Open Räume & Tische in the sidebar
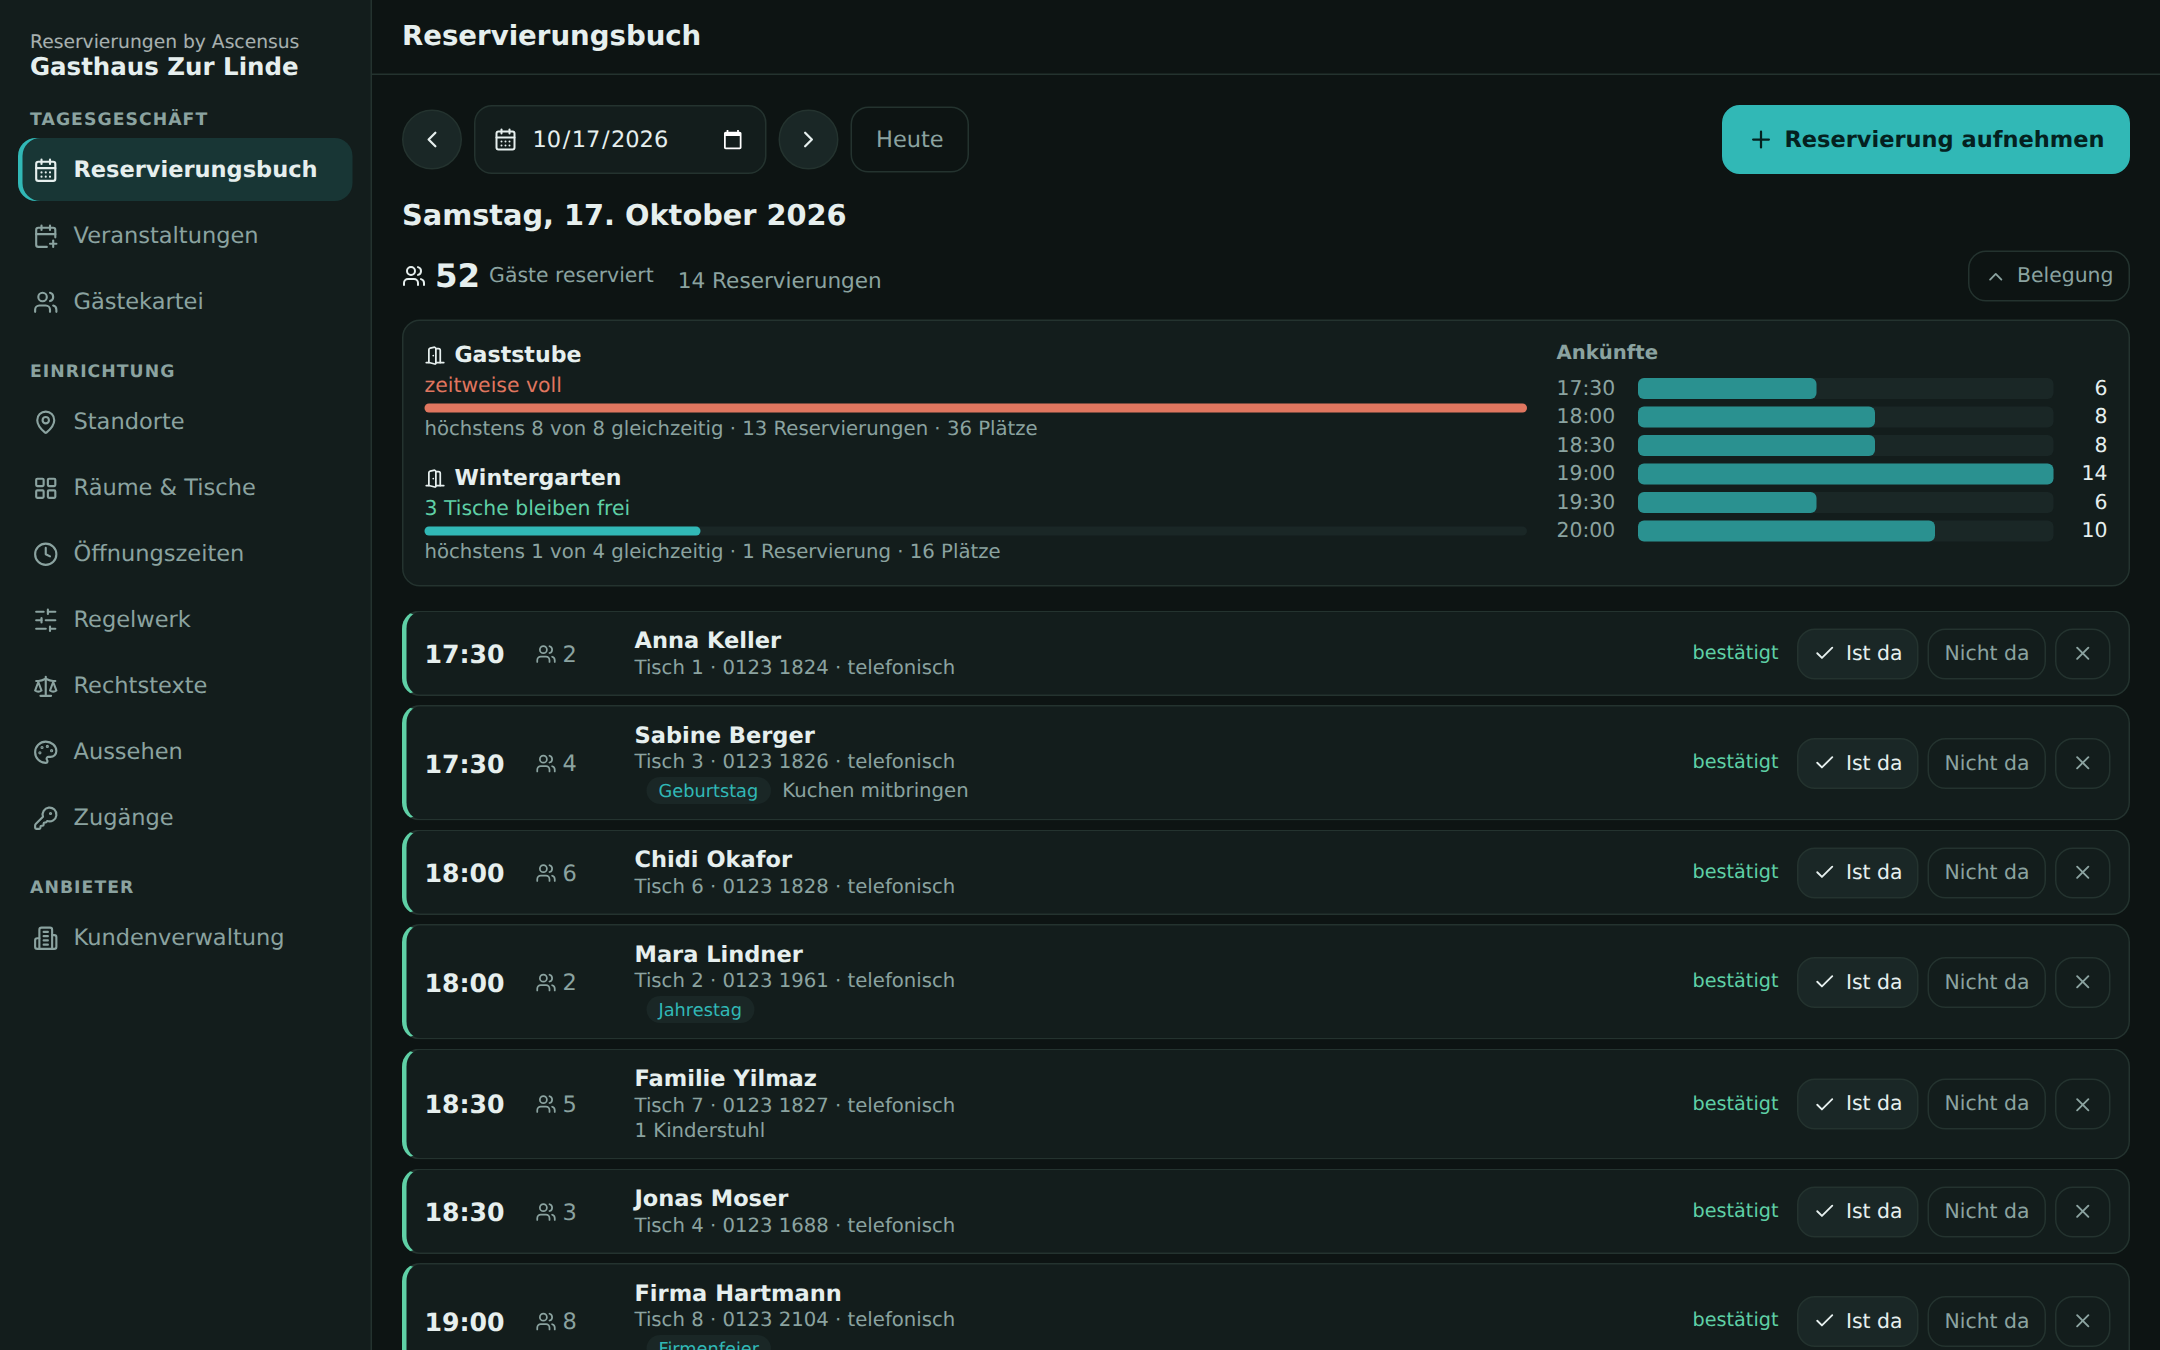The image size is (2160, 1350). pyautogui.click(x=185, y=487)
